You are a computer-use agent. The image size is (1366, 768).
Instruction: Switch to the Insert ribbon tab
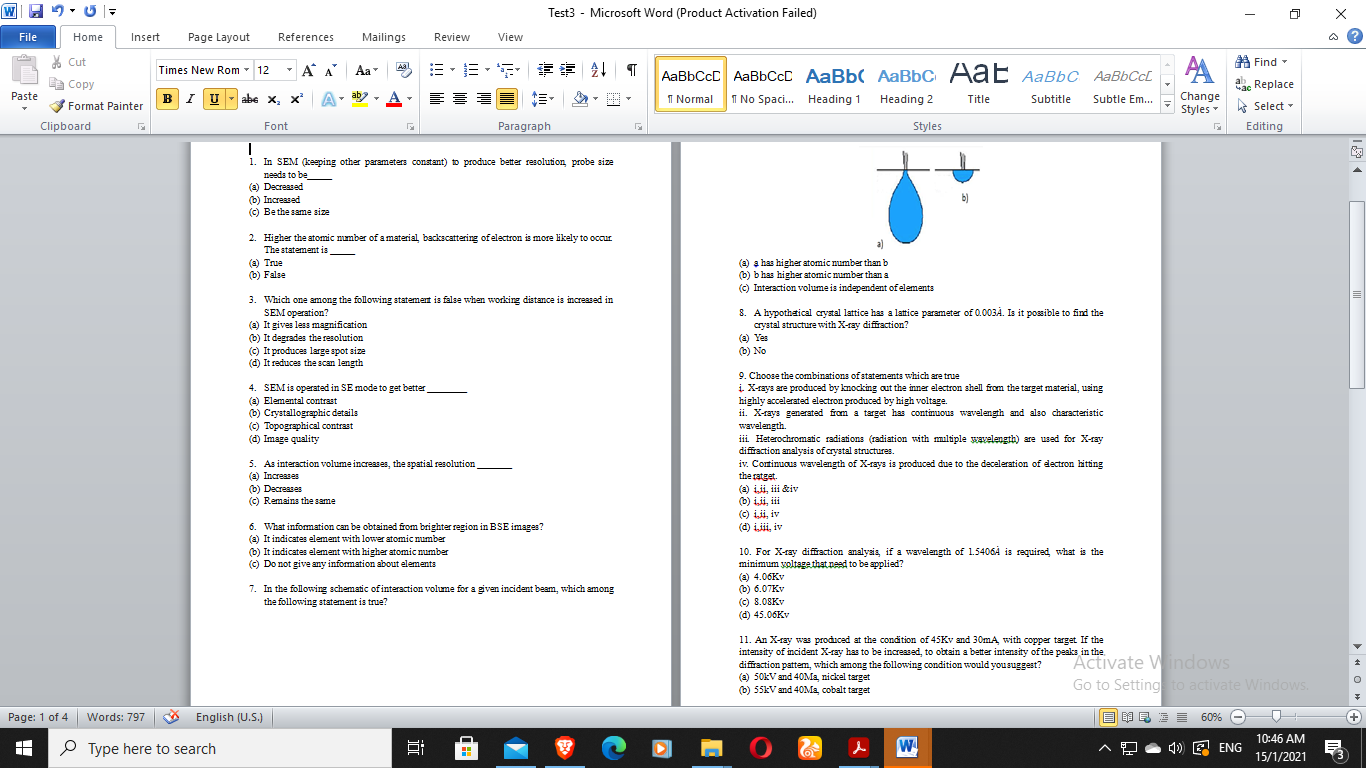(145, 36)
